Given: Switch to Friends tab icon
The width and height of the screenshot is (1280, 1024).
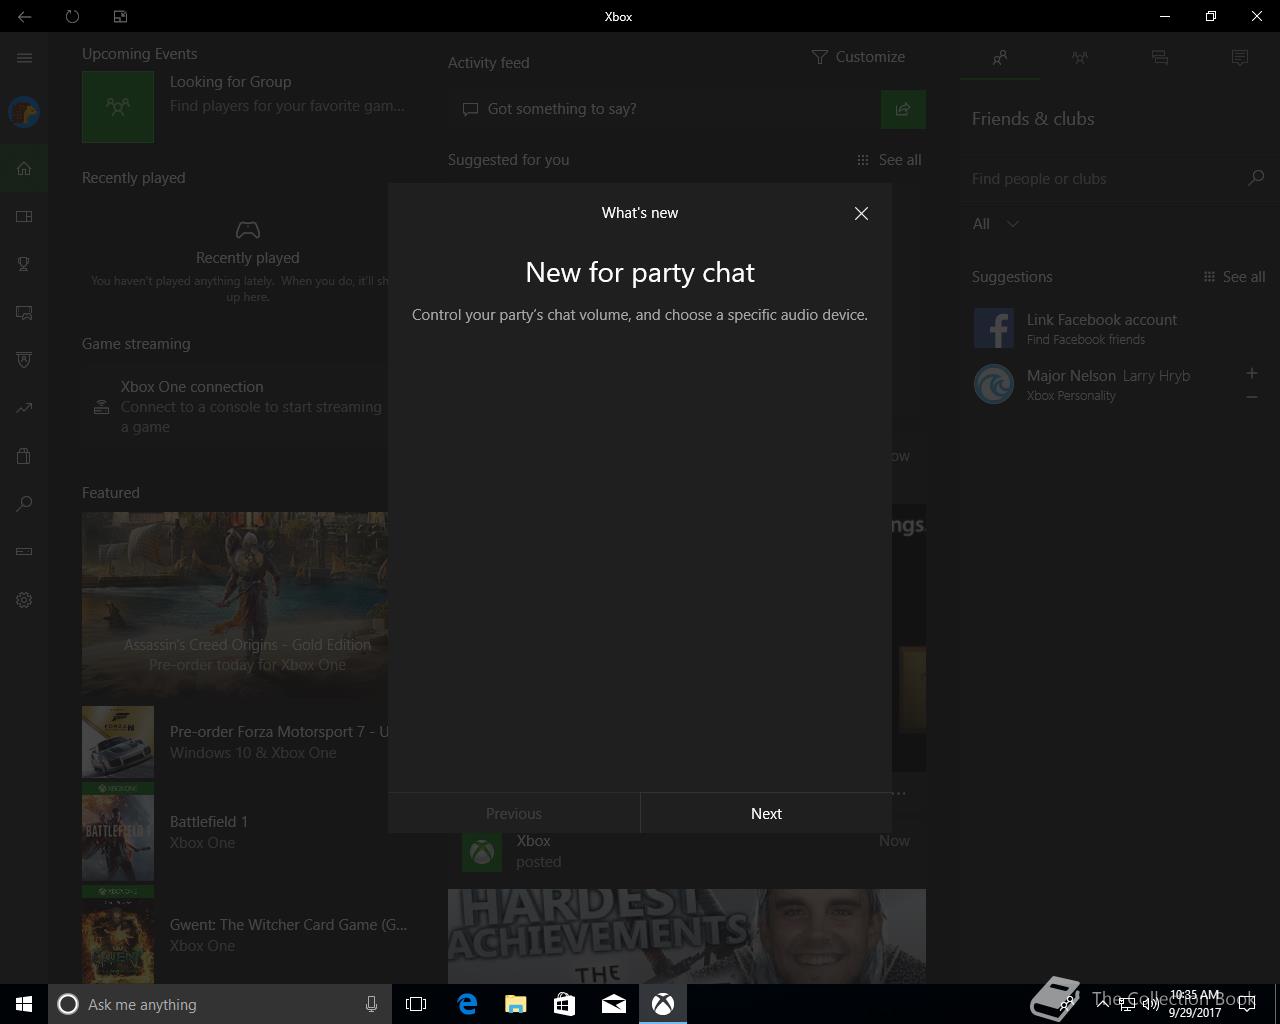Looking at the screenshot, I should [1000, 58].
